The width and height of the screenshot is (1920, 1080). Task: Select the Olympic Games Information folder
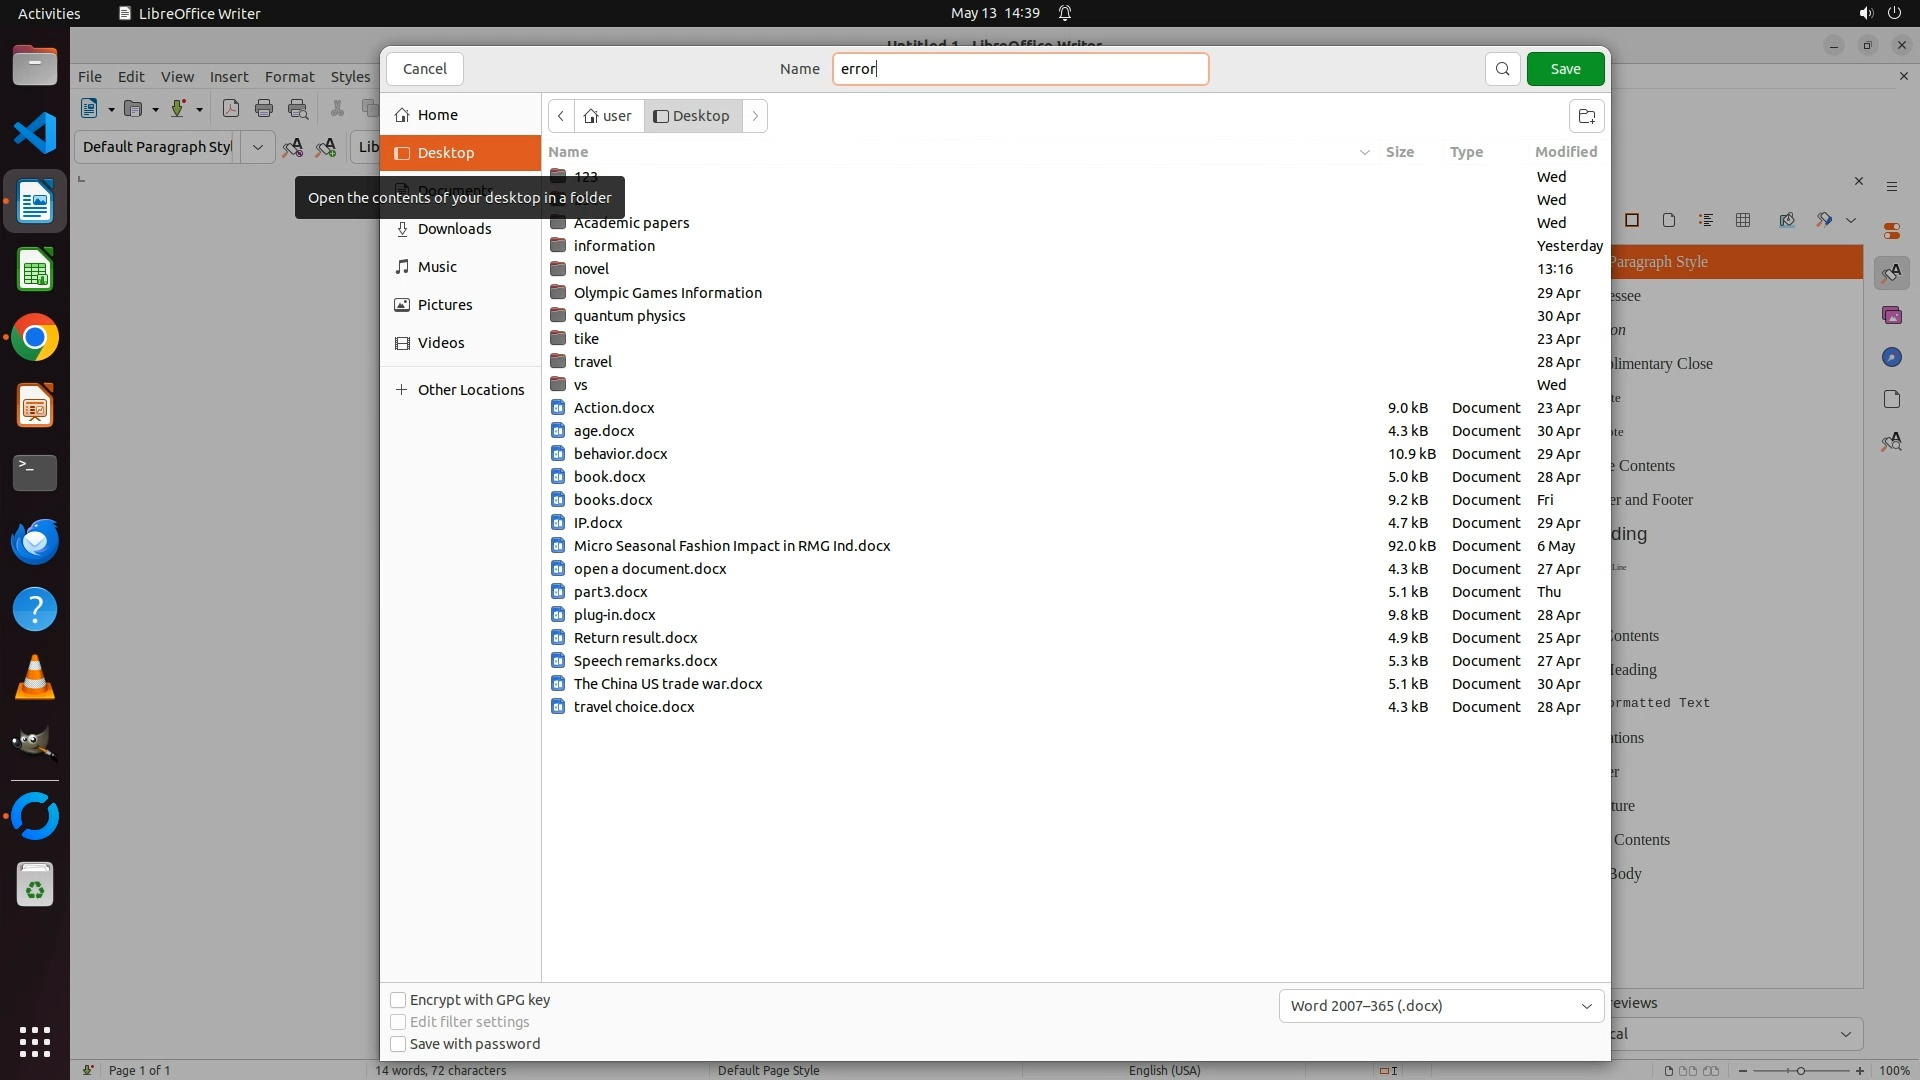click(x=667, y=293)
